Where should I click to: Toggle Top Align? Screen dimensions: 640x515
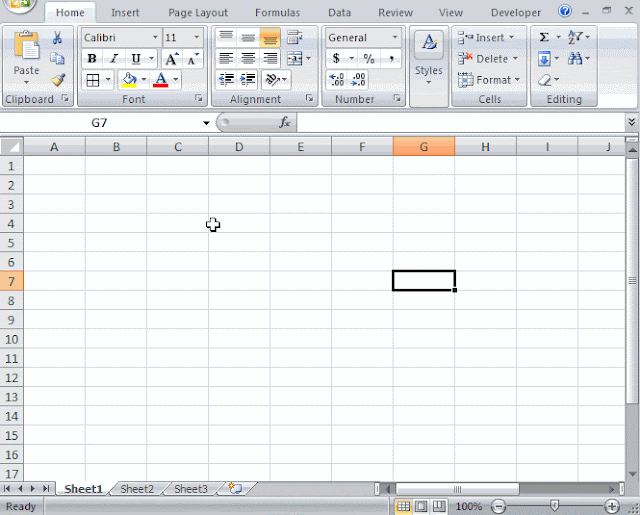226,38
